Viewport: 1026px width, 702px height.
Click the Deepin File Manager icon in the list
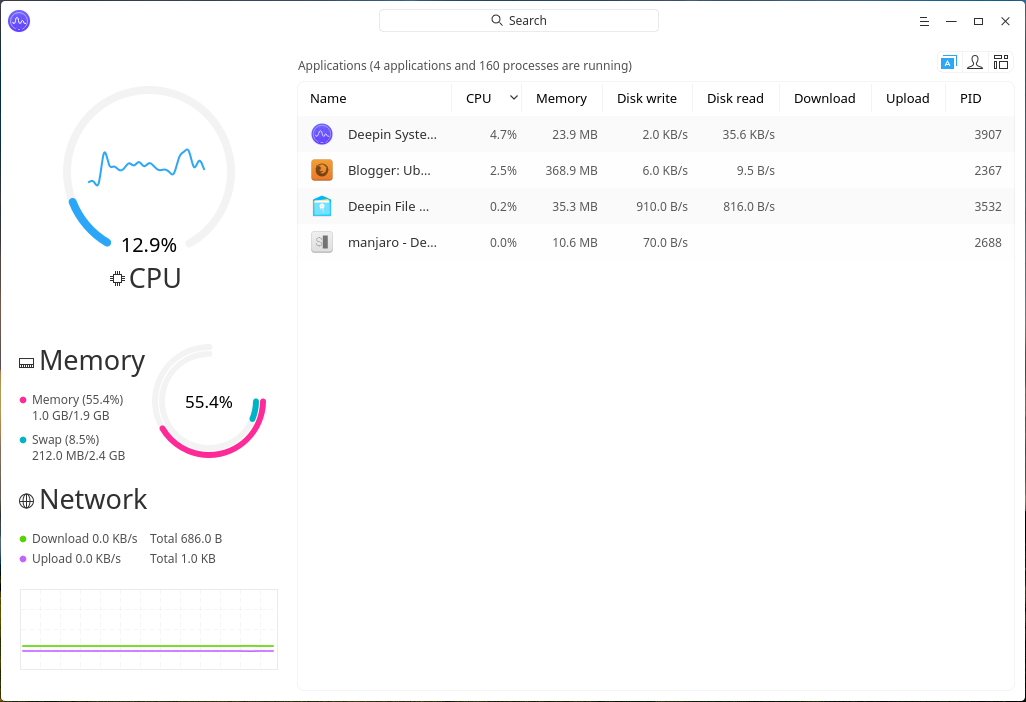[x=322, y=206]
